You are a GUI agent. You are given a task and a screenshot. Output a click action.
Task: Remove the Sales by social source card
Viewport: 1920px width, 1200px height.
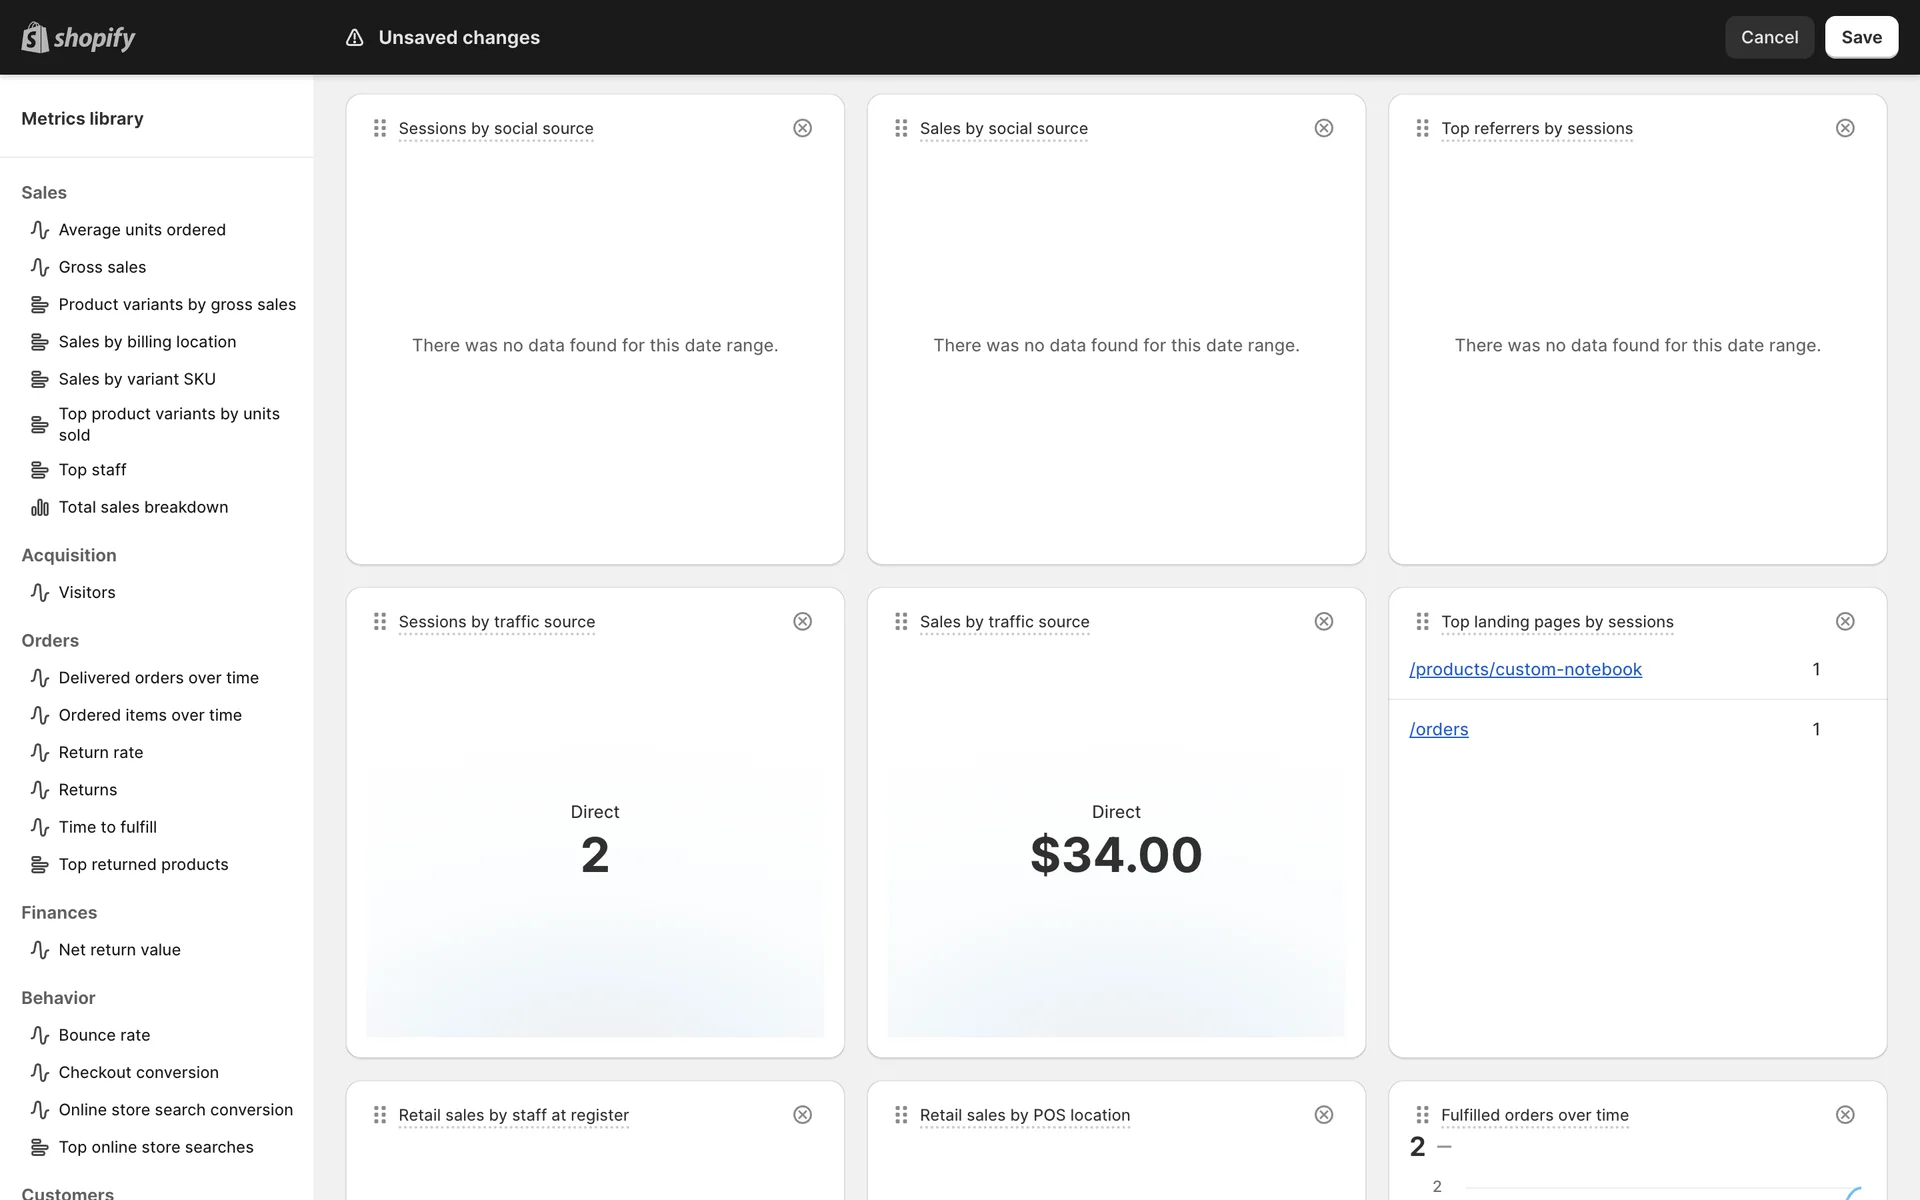pos(1323,128)
